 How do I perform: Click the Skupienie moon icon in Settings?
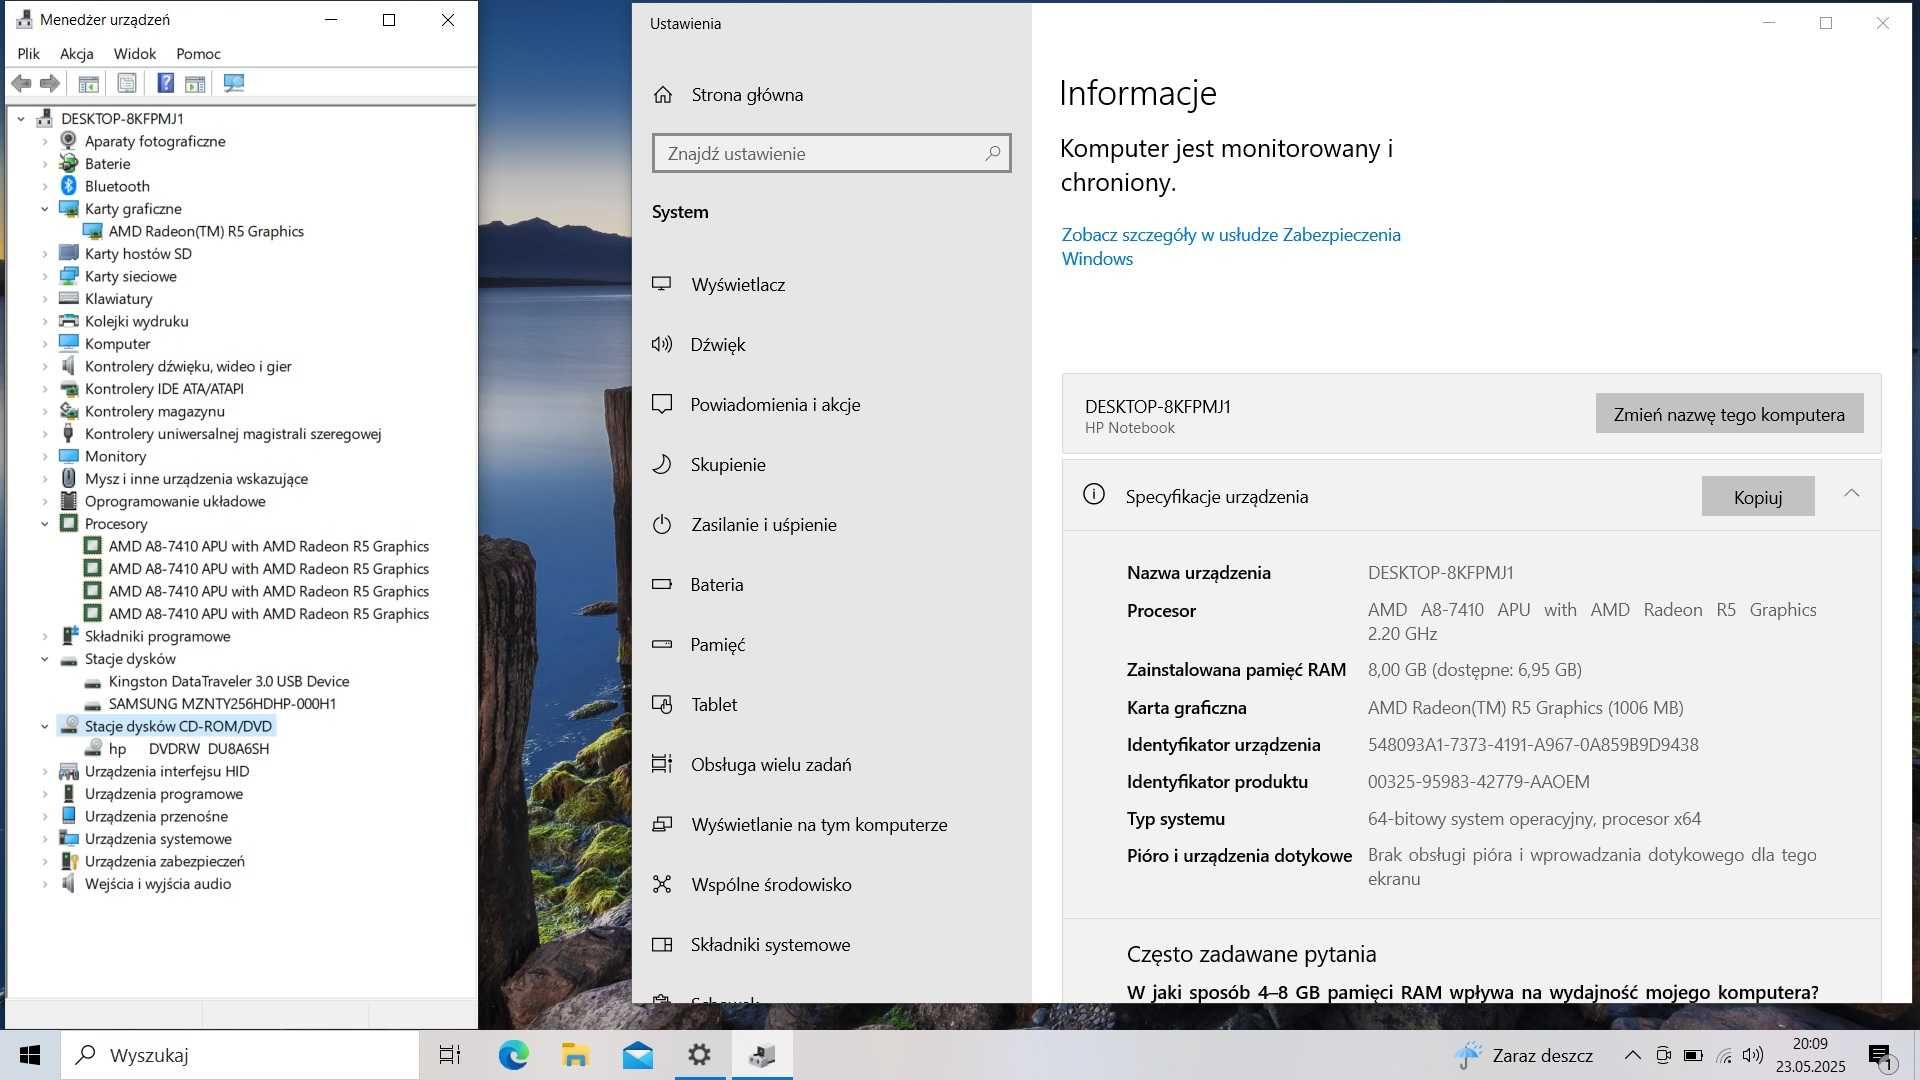[661, 464]
